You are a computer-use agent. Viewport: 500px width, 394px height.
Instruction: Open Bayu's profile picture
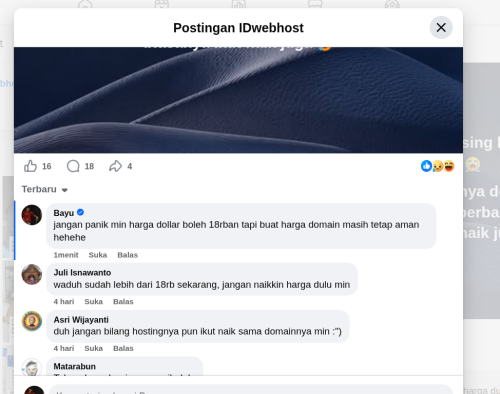pyautogui.click(x=32, y=215)
